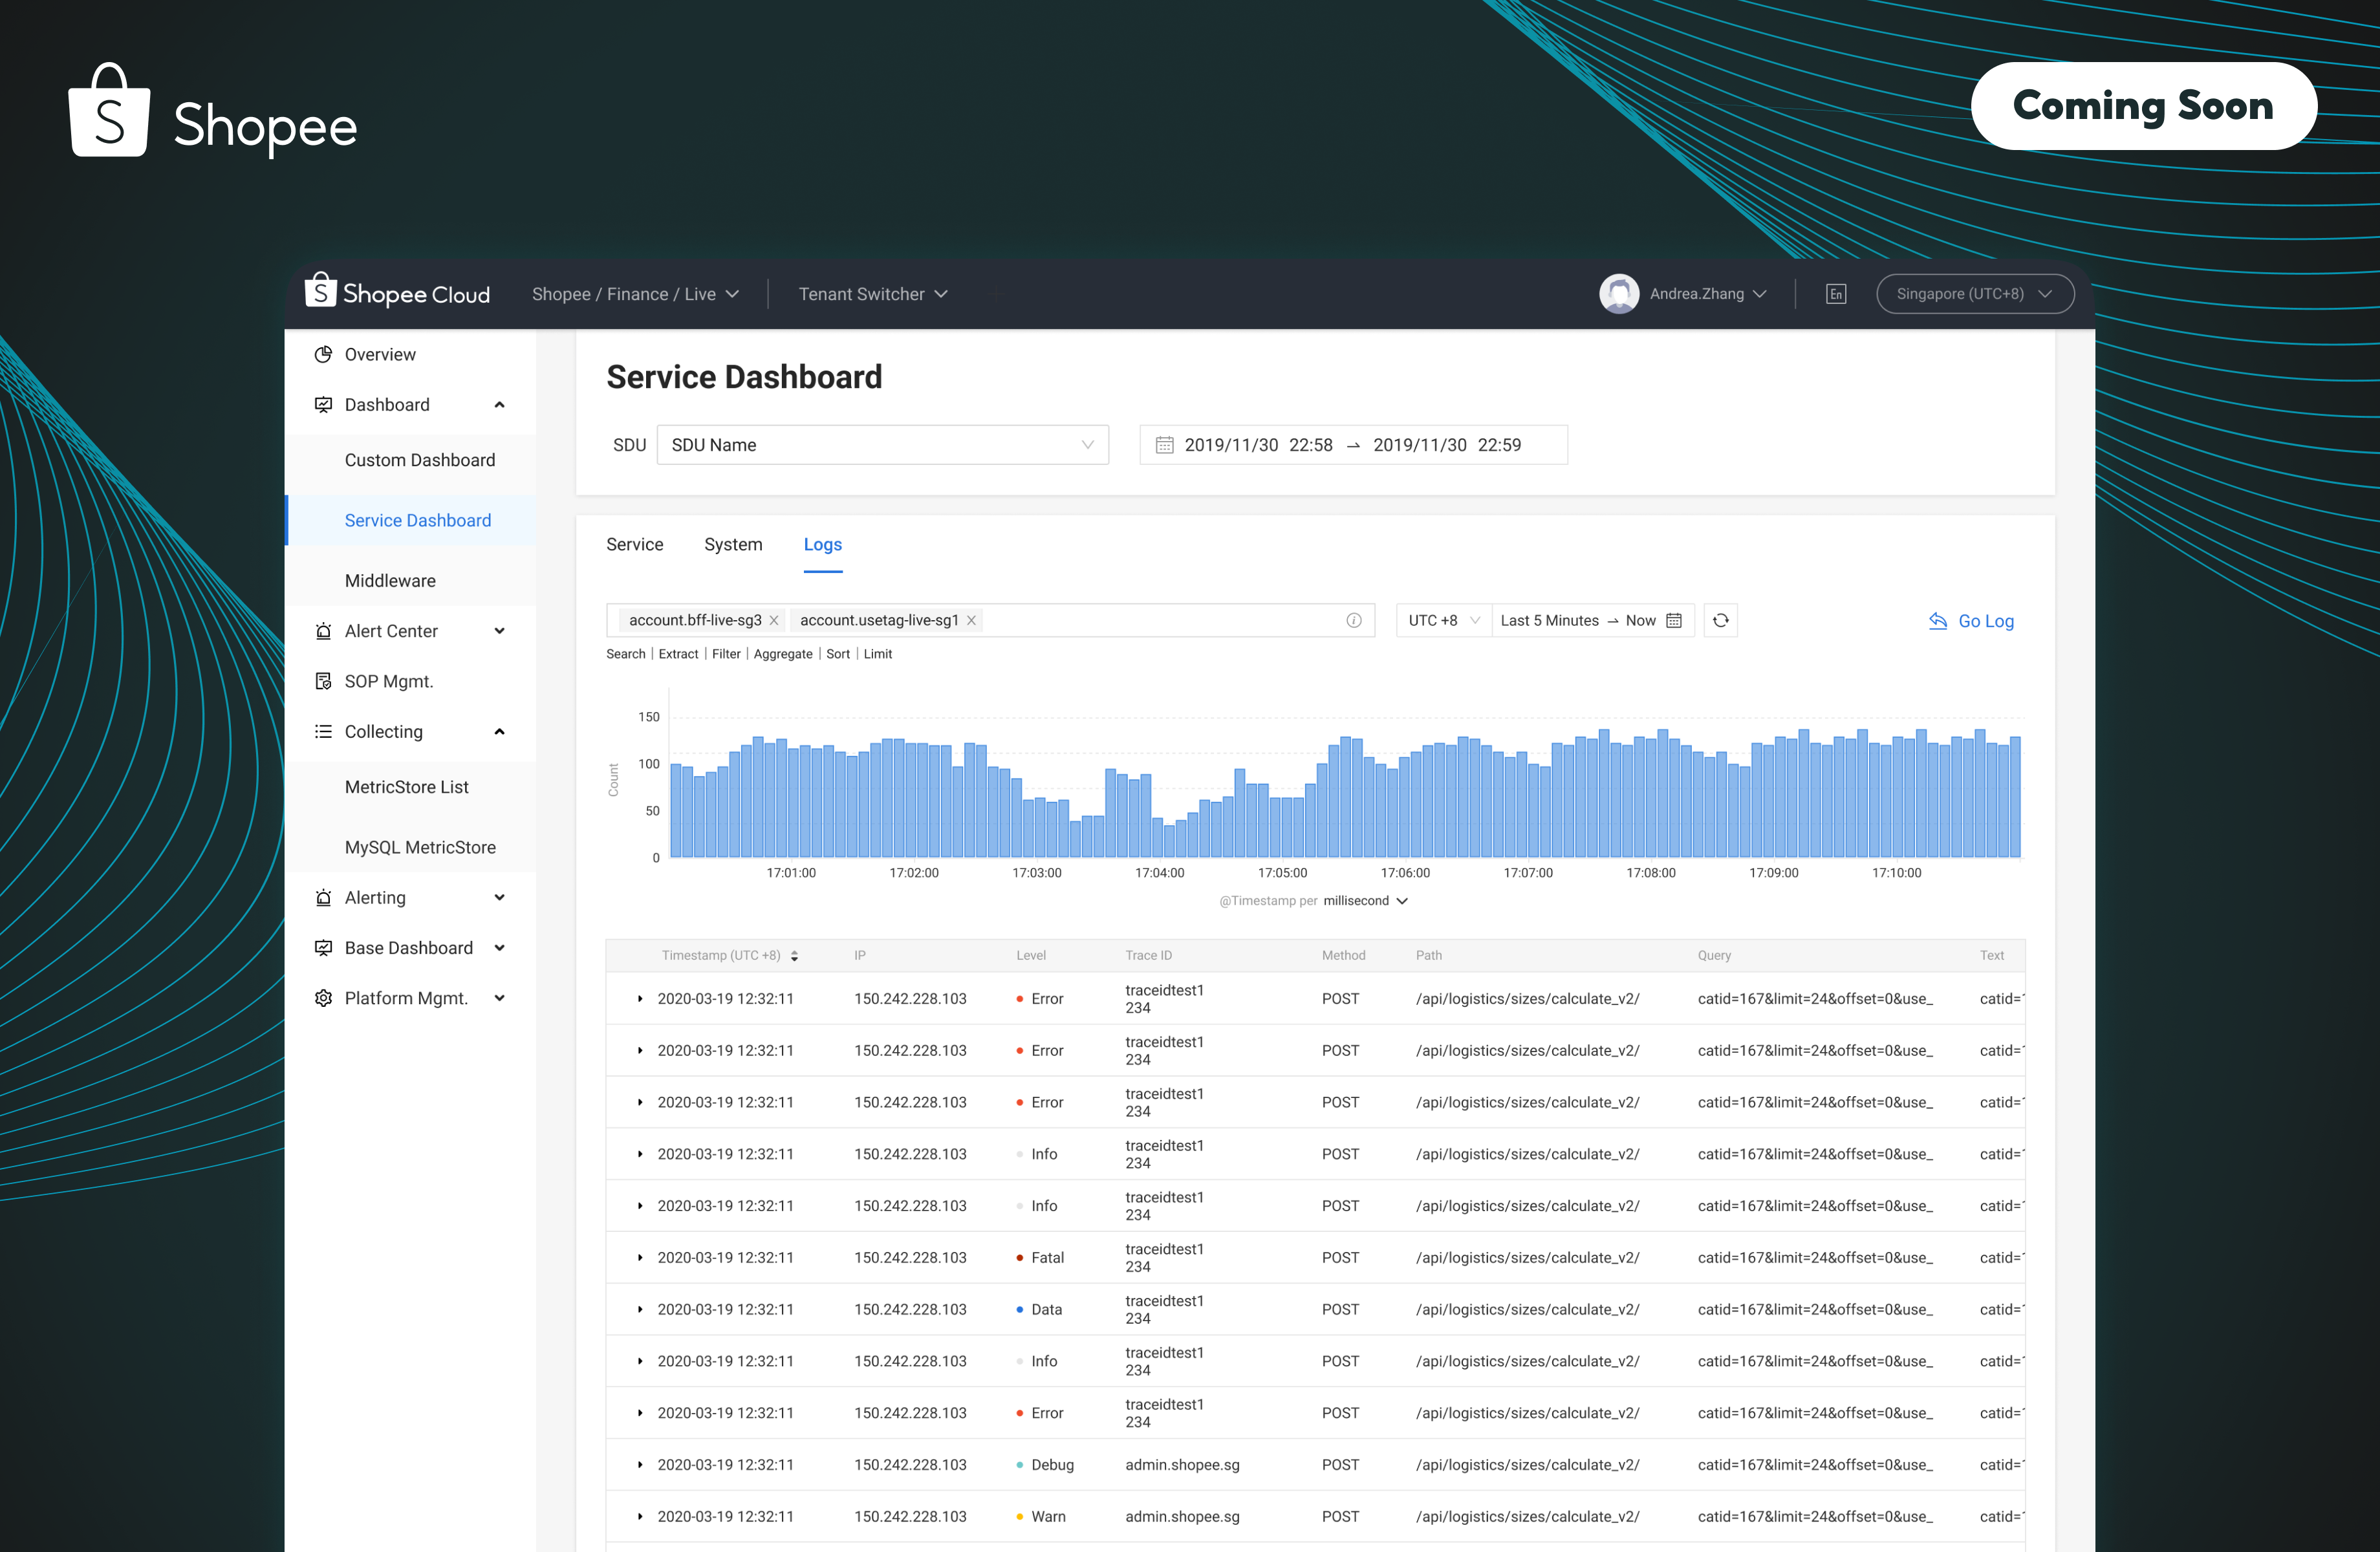Image resolution: width=2380 pixels, height=1552 pixels.
Task: Click the Go Log arrow icon
Action: [x=1937, y=621]
